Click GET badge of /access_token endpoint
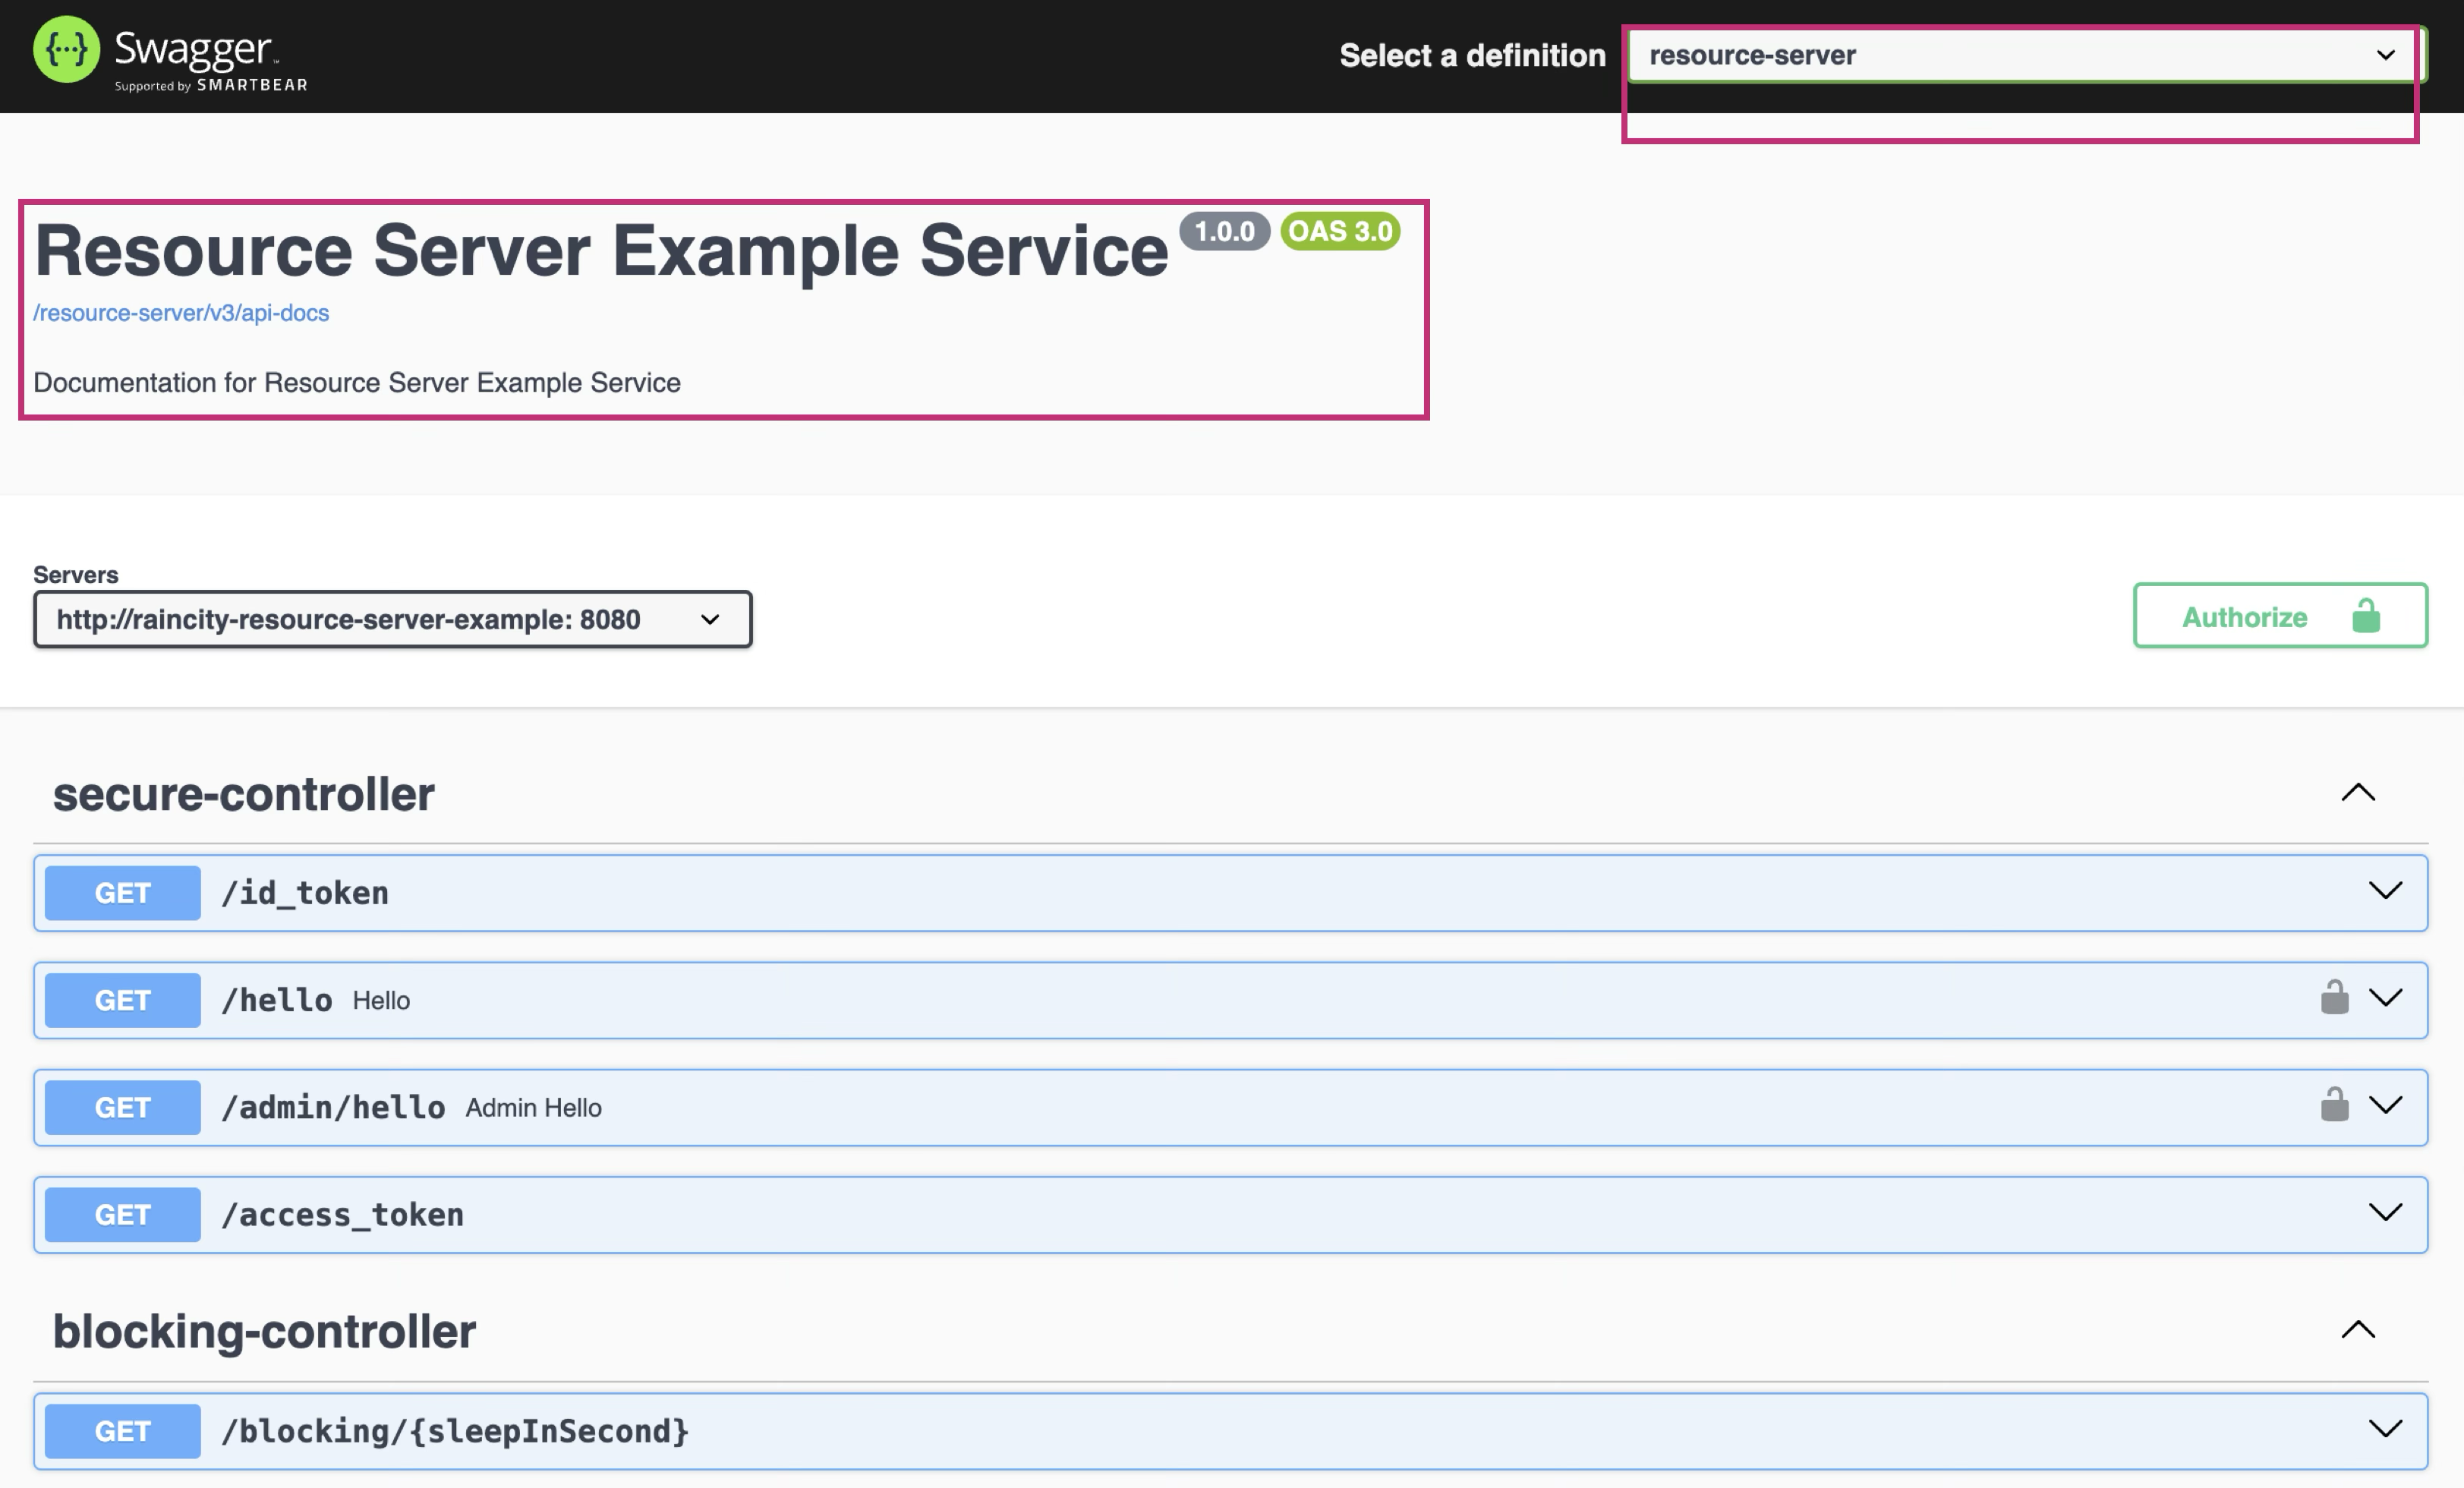This screenshot has width=2464, height=1488. click(122, 1214)
